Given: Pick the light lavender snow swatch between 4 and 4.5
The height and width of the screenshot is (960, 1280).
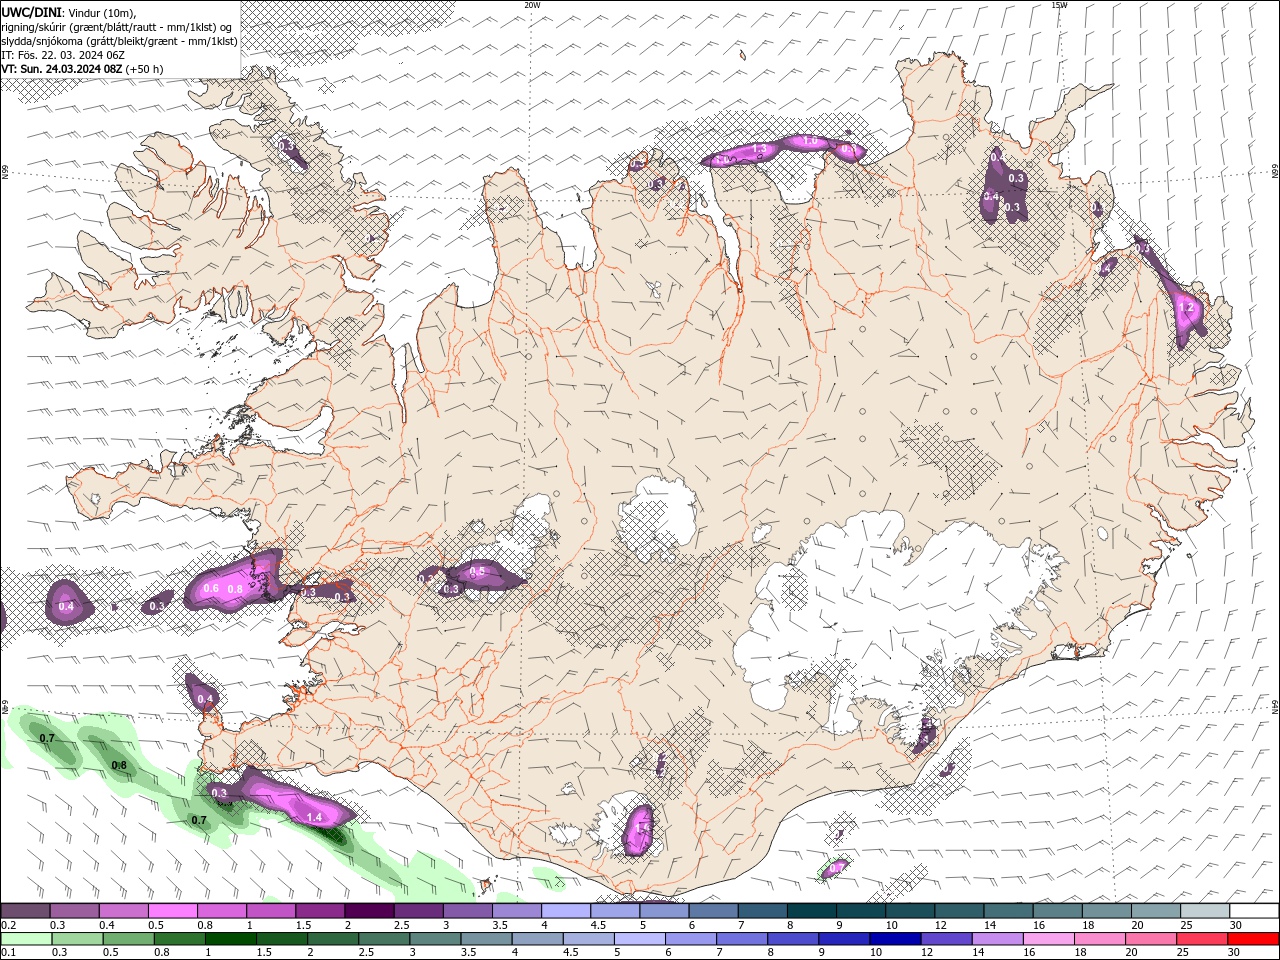Looking at the screenshot, I should [565, 911].
